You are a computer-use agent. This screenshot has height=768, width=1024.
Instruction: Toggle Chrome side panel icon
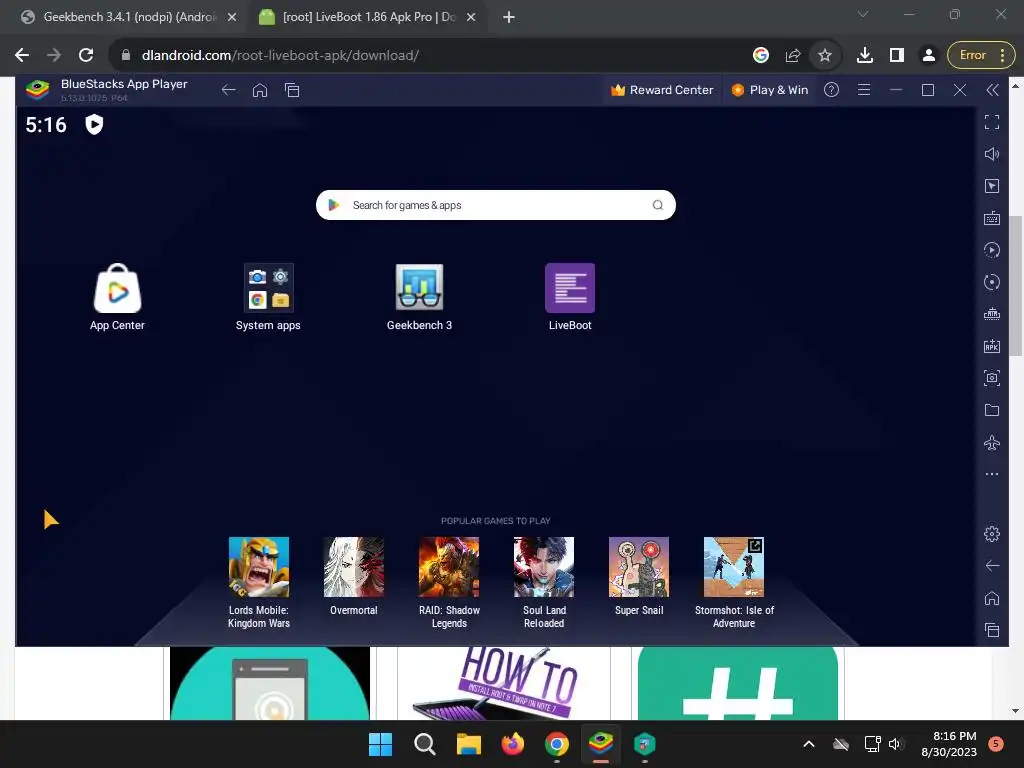click(x=897, y=56)
